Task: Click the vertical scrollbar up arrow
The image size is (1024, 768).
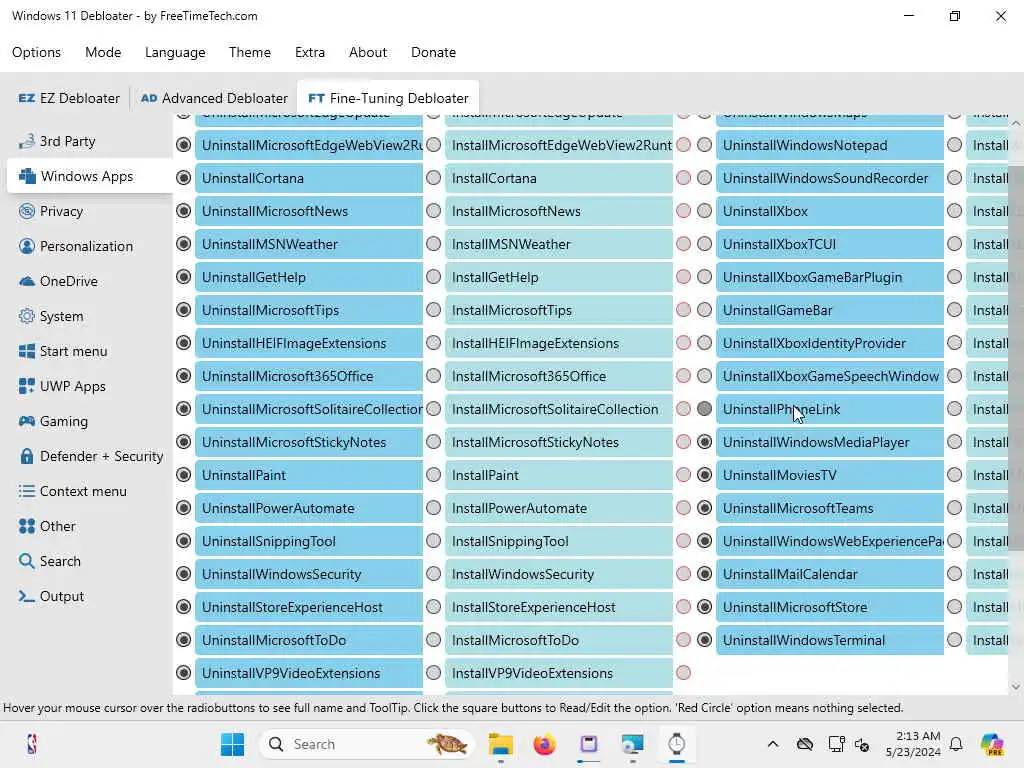Action: click(1016, 123)
